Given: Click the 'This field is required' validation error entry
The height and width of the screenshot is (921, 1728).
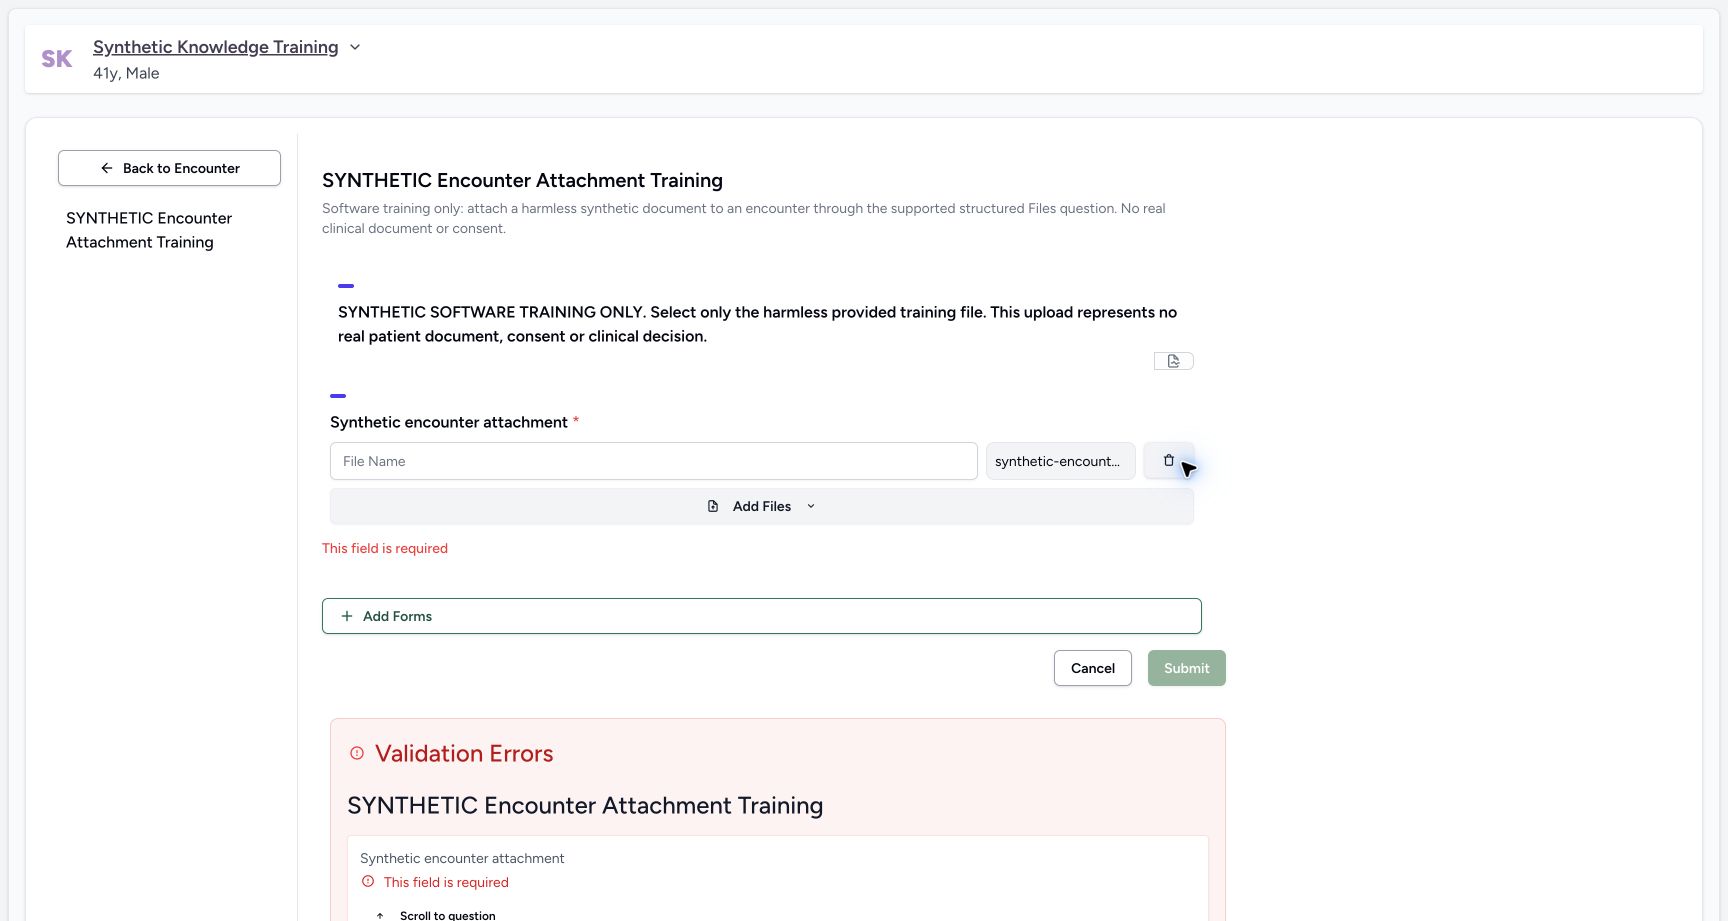Looking at the screenshot, I should [x=446, y=882].
